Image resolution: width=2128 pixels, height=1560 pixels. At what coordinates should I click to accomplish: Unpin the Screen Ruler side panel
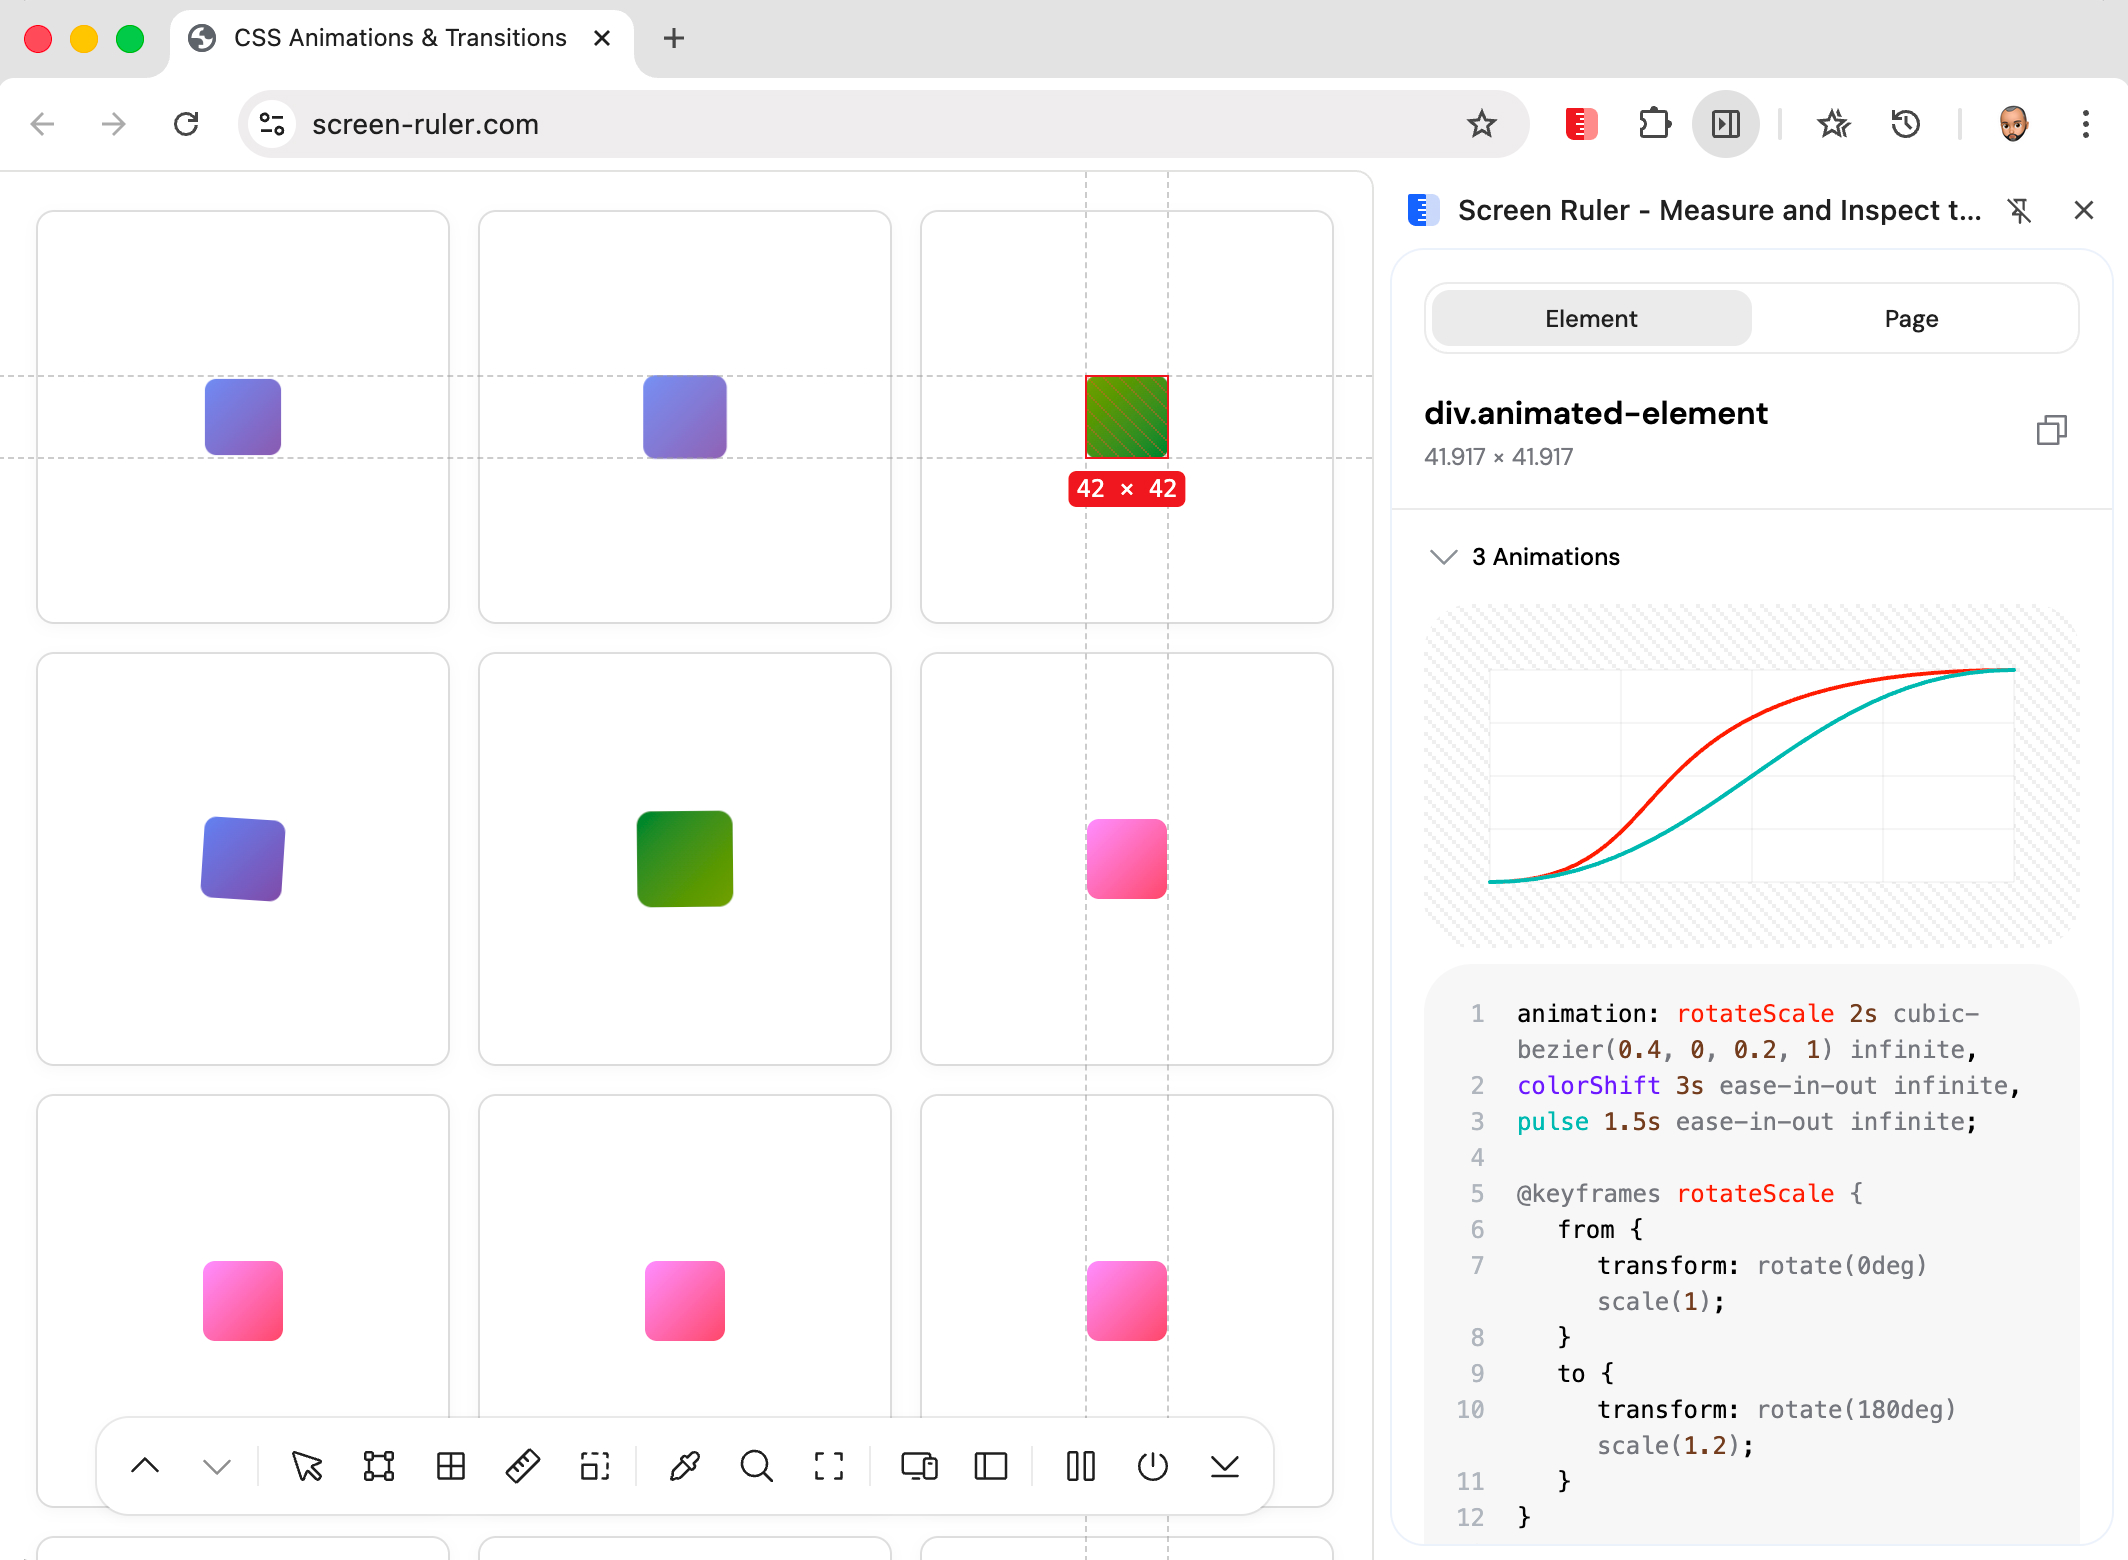pos(2019,210)
